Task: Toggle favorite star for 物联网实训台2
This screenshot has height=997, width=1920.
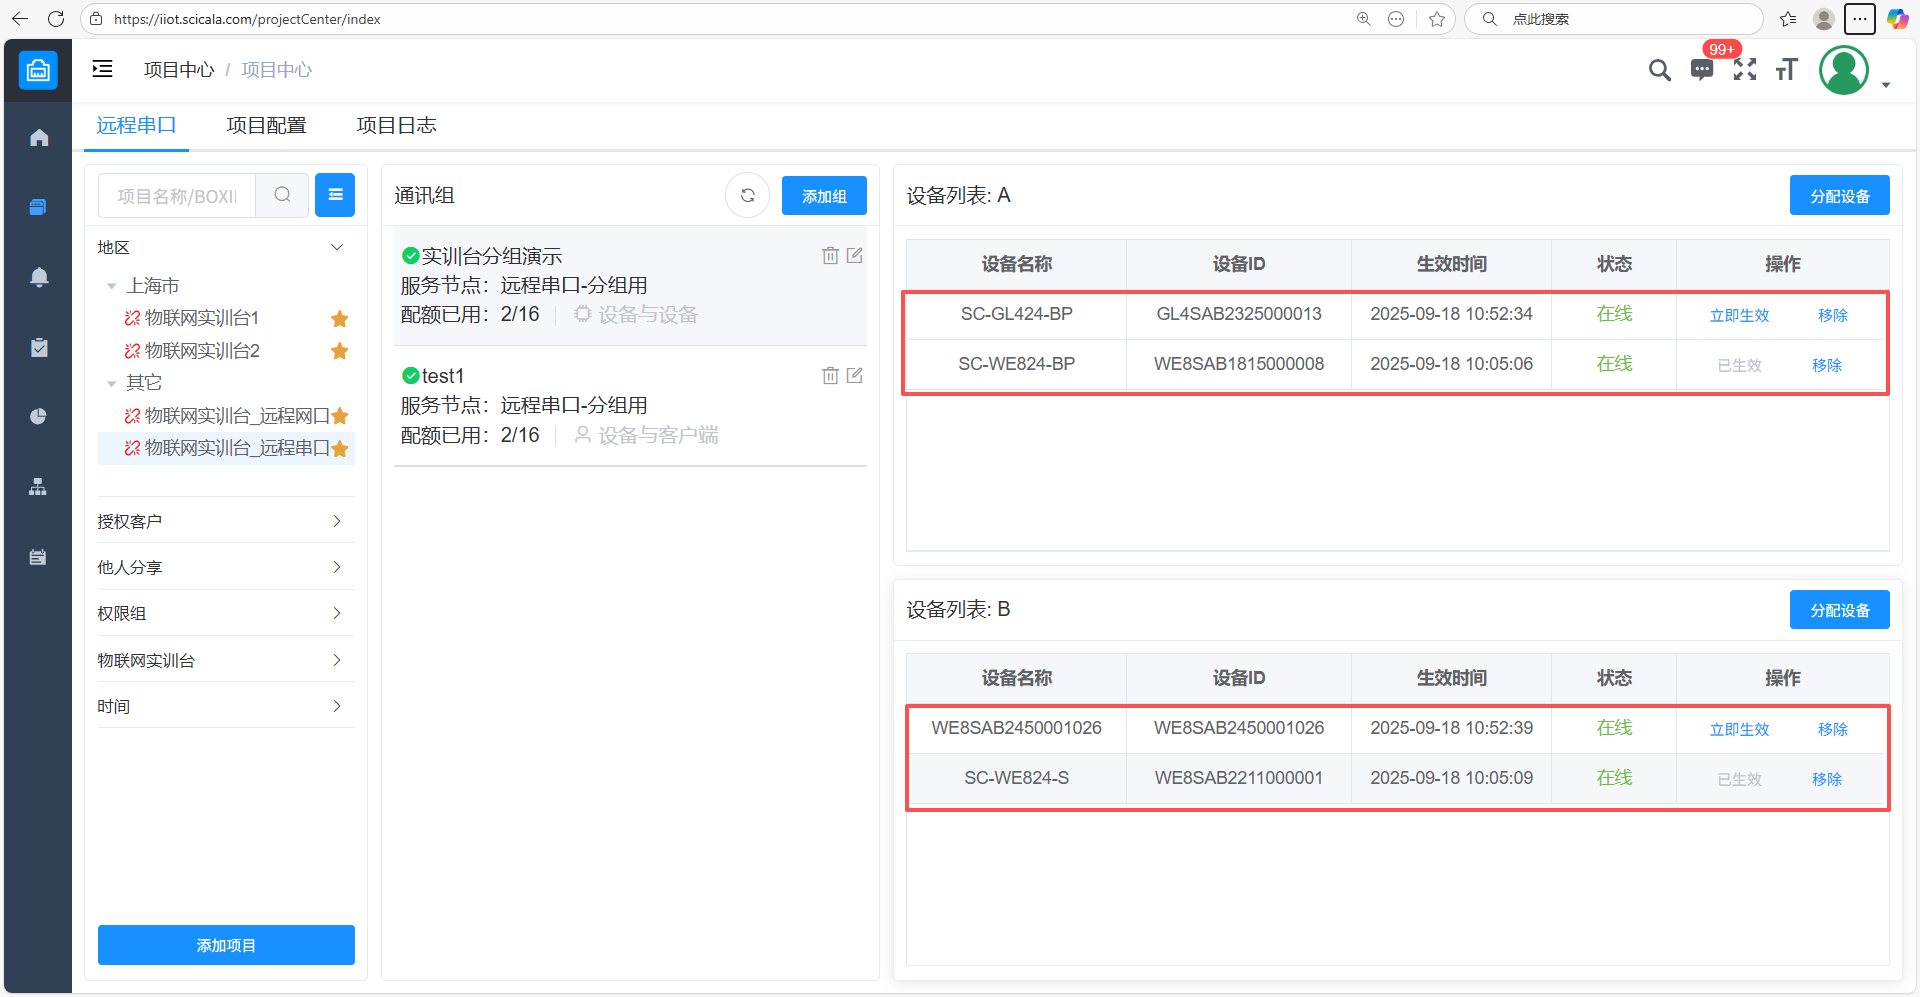Action: (340, 351)
